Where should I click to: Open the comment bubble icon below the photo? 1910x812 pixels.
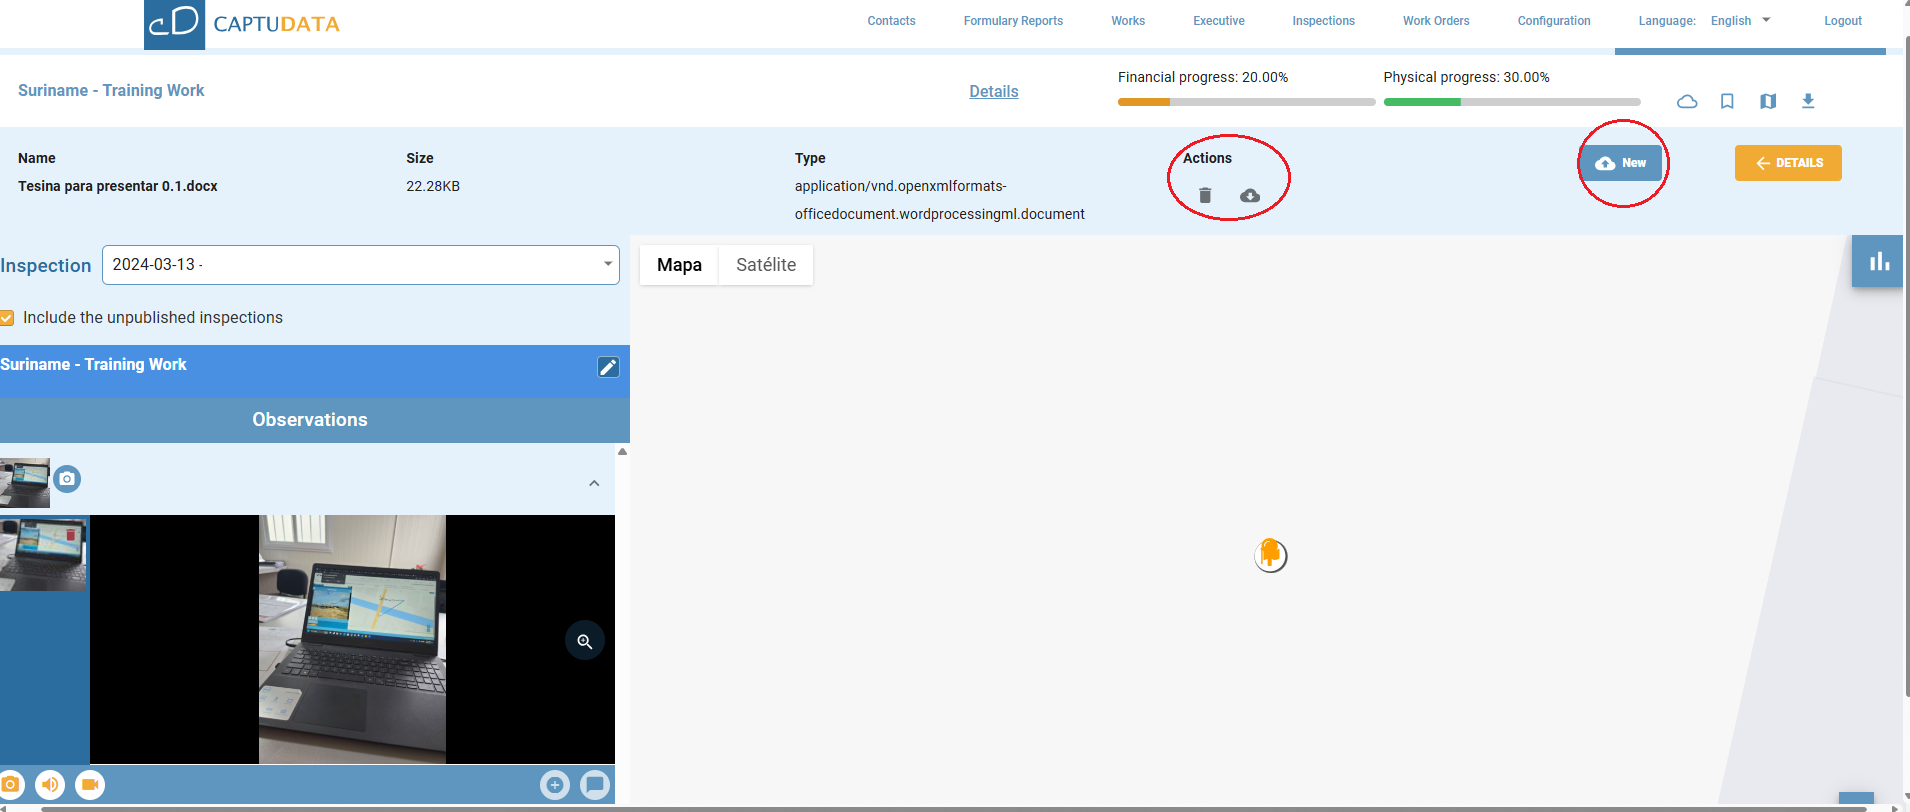[595, 785]
